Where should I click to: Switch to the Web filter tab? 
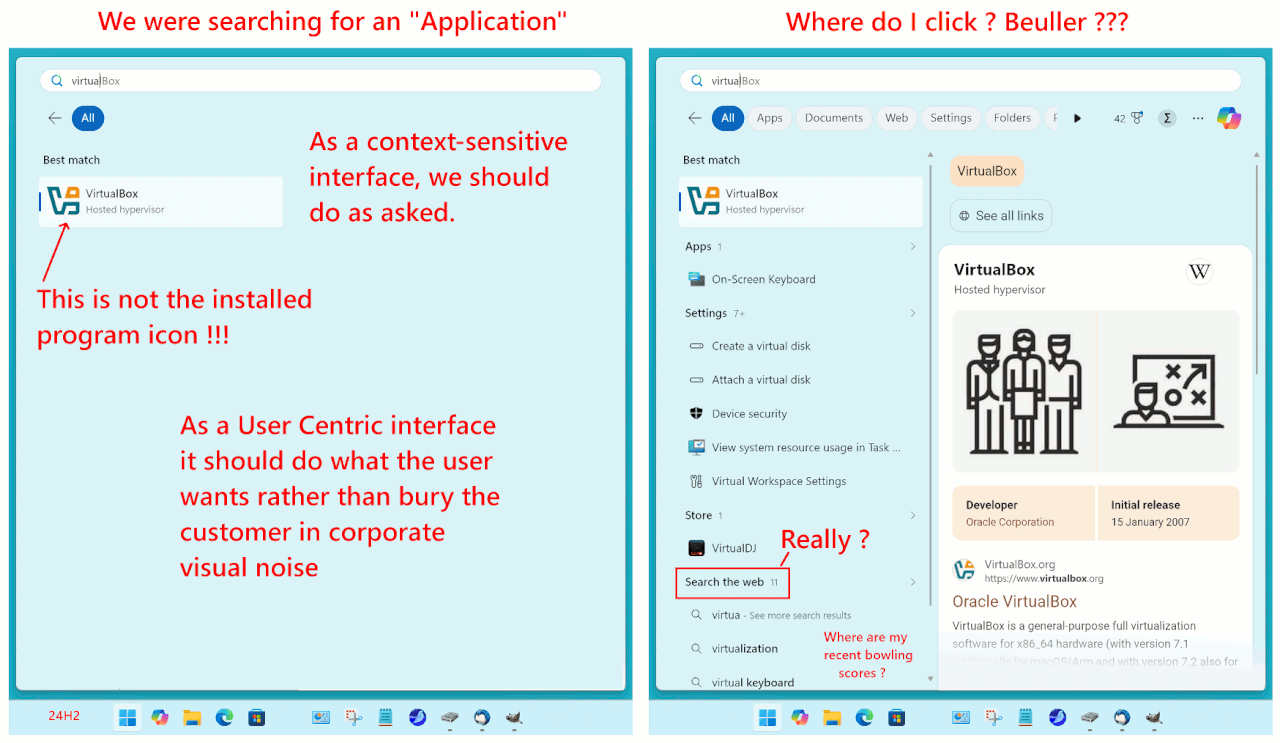(897, 118)
